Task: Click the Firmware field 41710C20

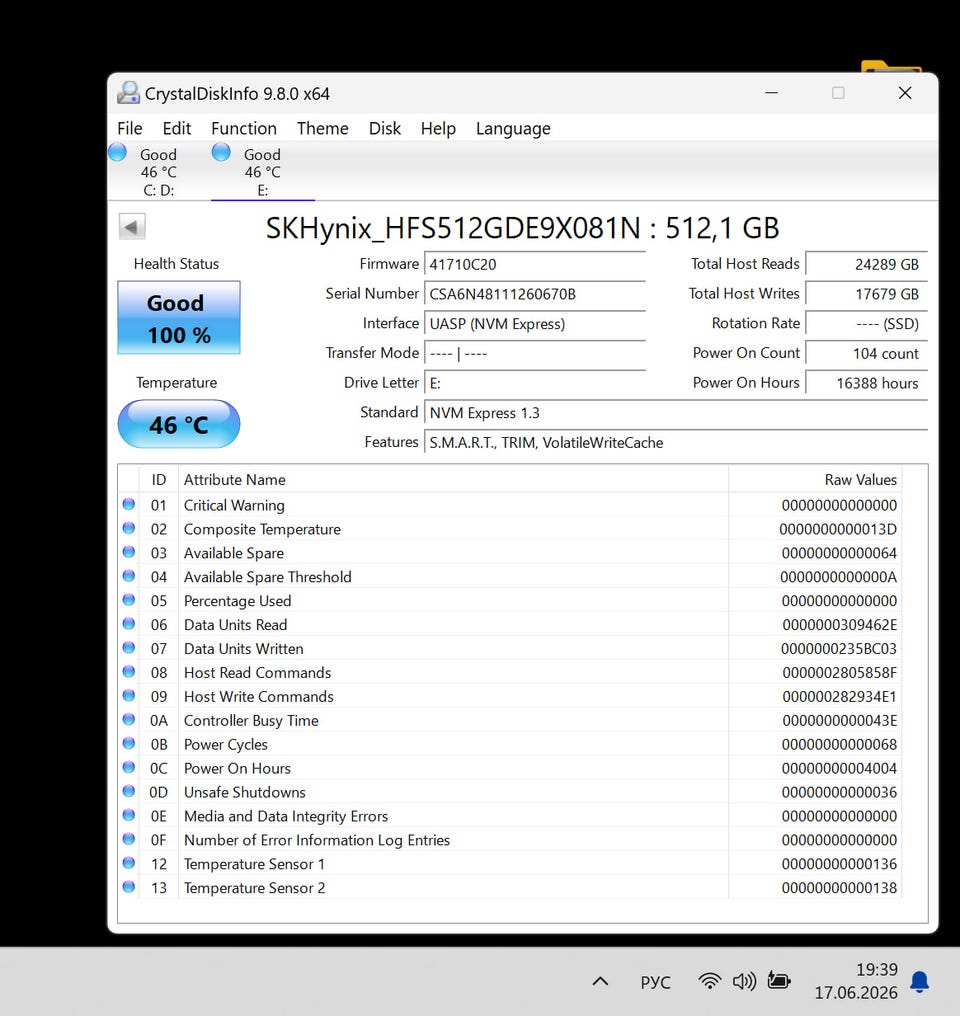Action: [x=535, y=264]
